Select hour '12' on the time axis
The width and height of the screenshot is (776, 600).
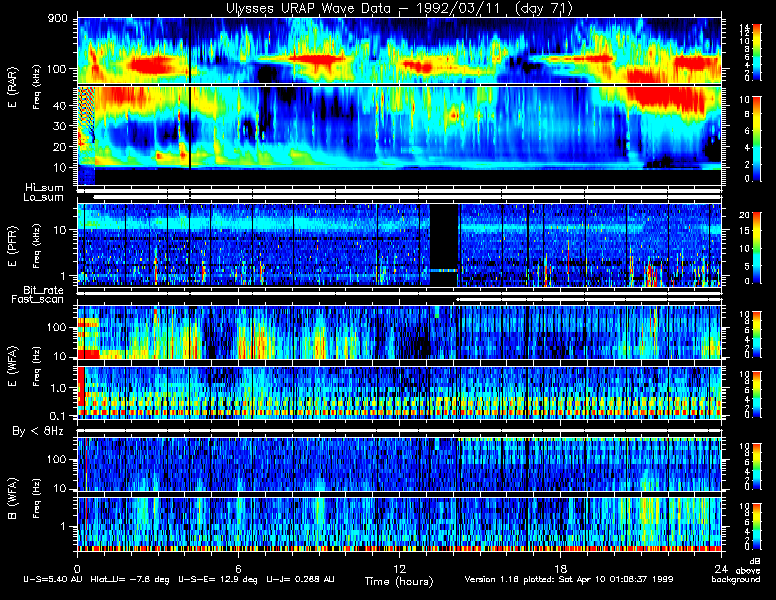399,568
